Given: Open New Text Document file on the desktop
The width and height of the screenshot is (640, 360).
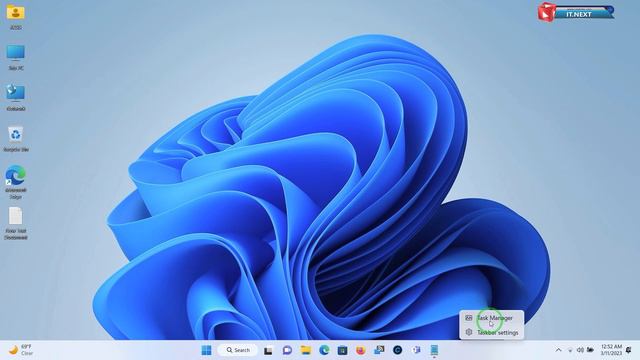Looking at the screenshot, I should coord(16,222).
